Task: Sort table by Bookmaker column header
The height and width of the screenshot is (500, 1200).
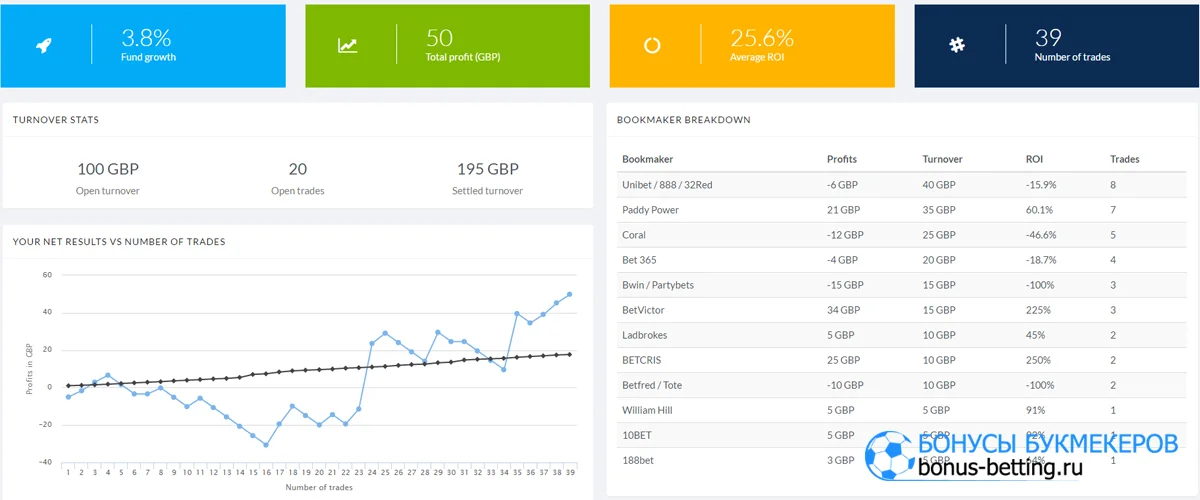Action: pyautogui.click(x=647, y=159)
